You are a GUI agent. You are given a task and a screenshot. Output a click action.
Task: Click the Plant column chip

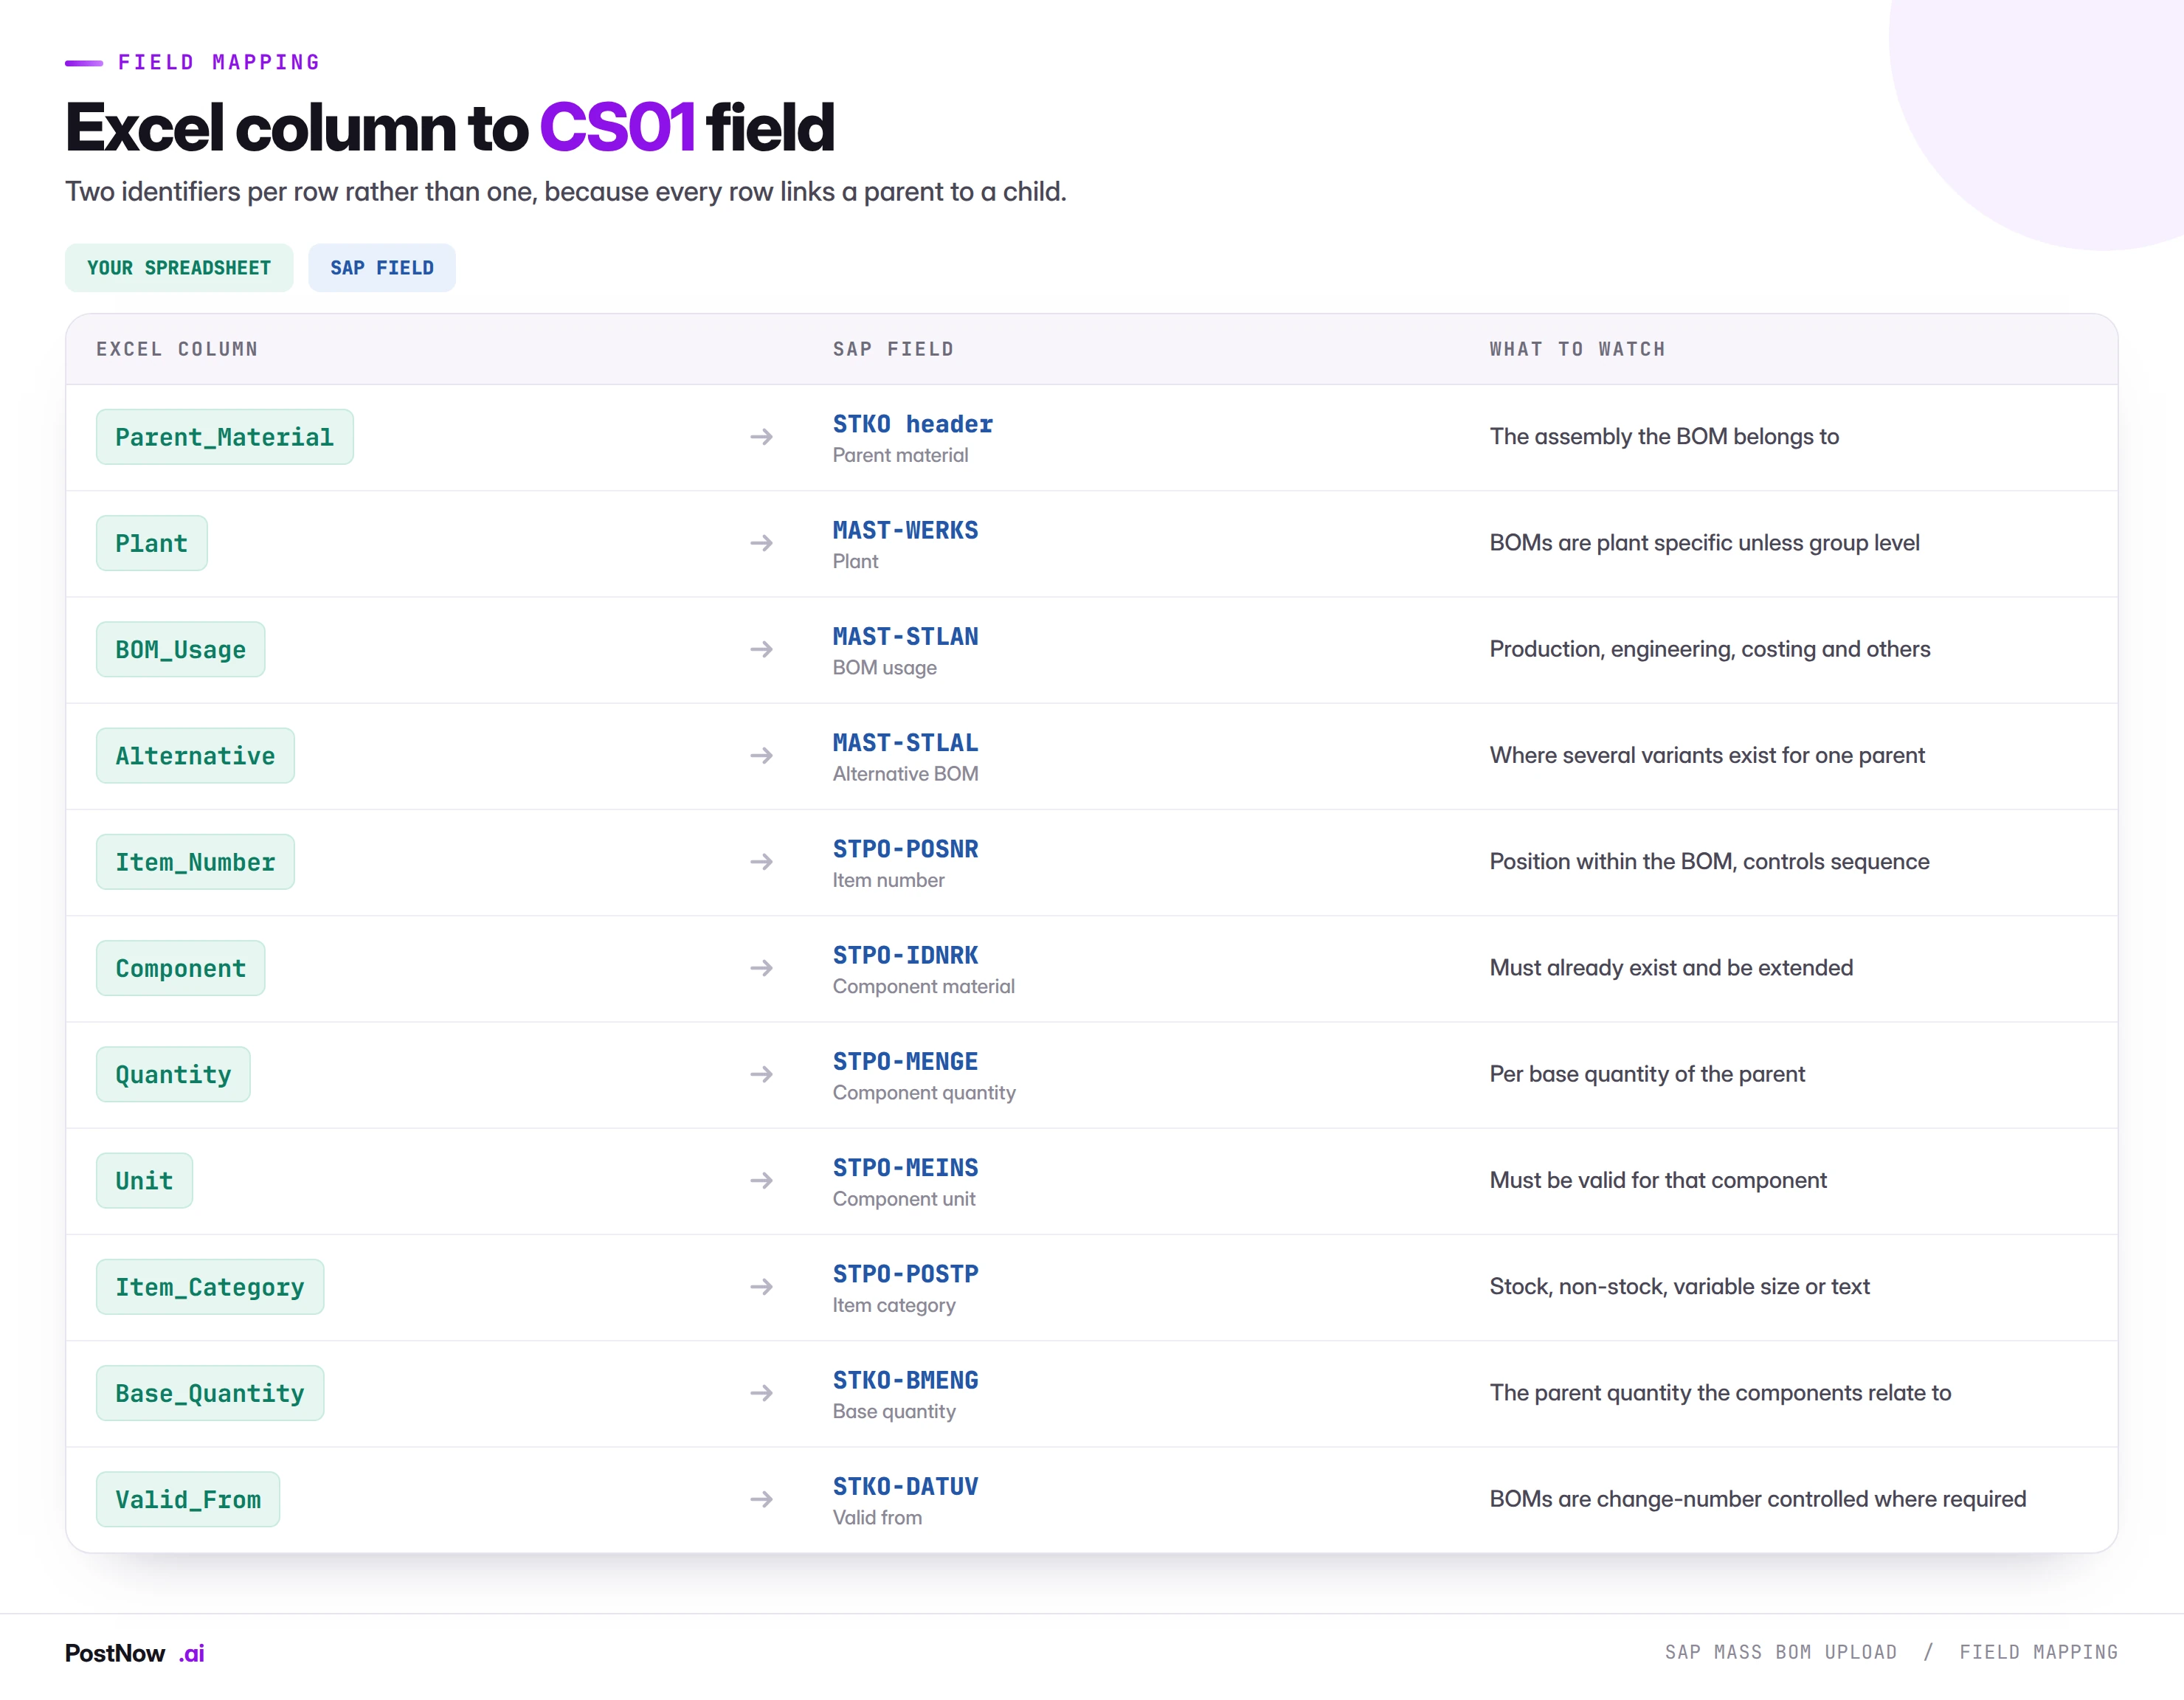pyautogui.click(x=152, y=543)
